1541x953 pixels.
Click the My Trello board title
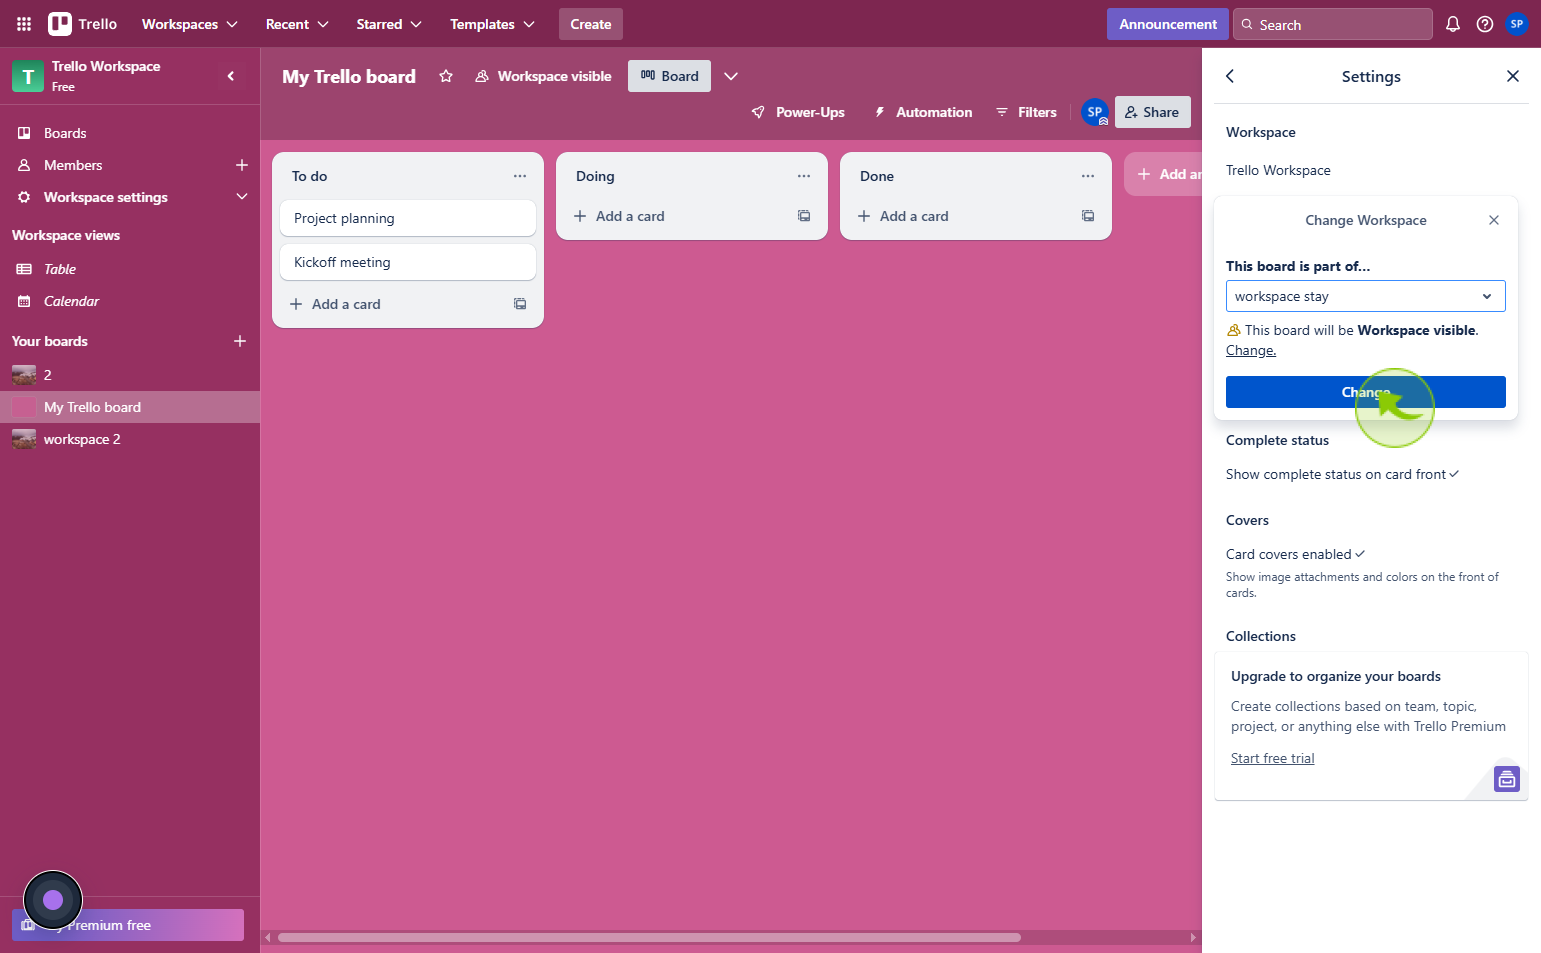click(349, 76)
